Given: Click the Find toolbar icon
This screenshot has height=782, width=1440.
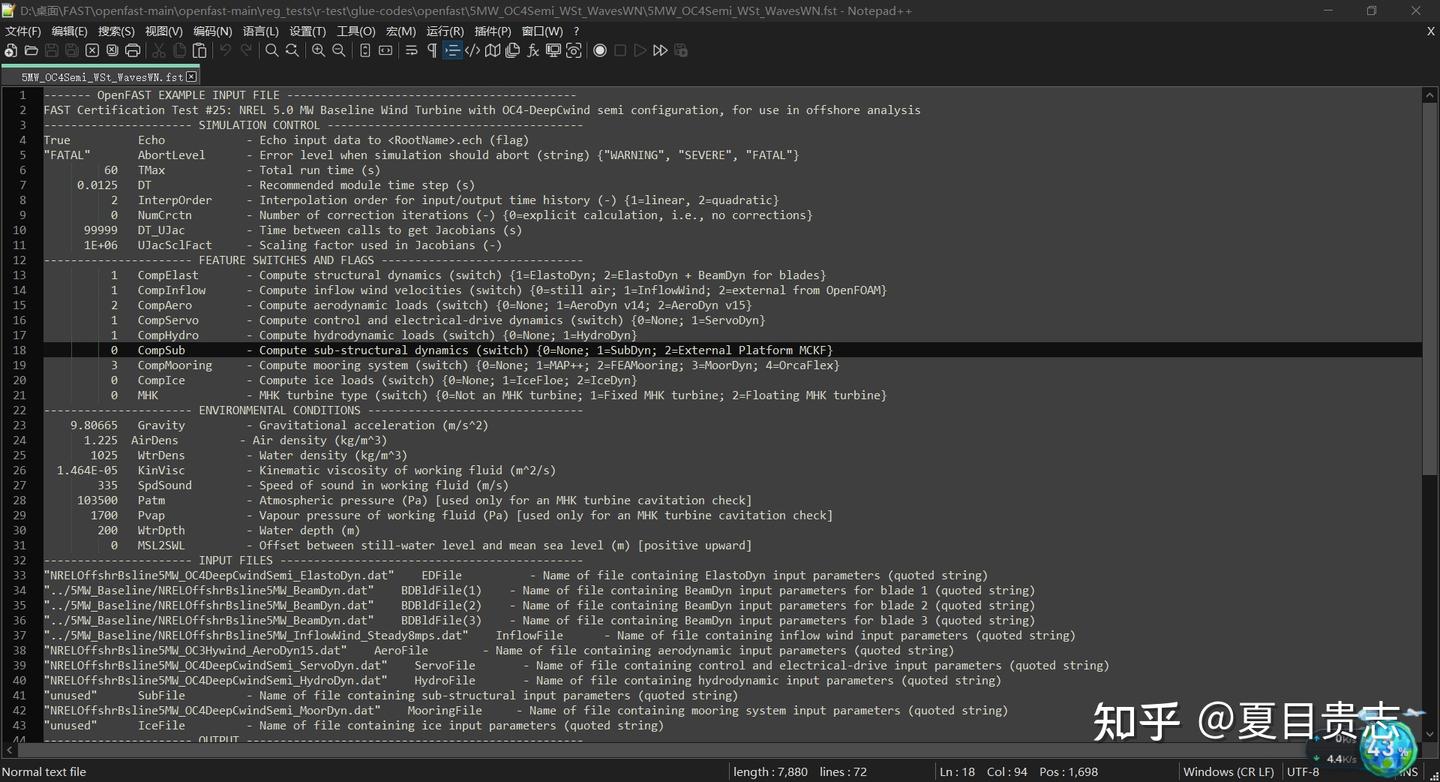Looking at the screenshot, I should point(271,50).
